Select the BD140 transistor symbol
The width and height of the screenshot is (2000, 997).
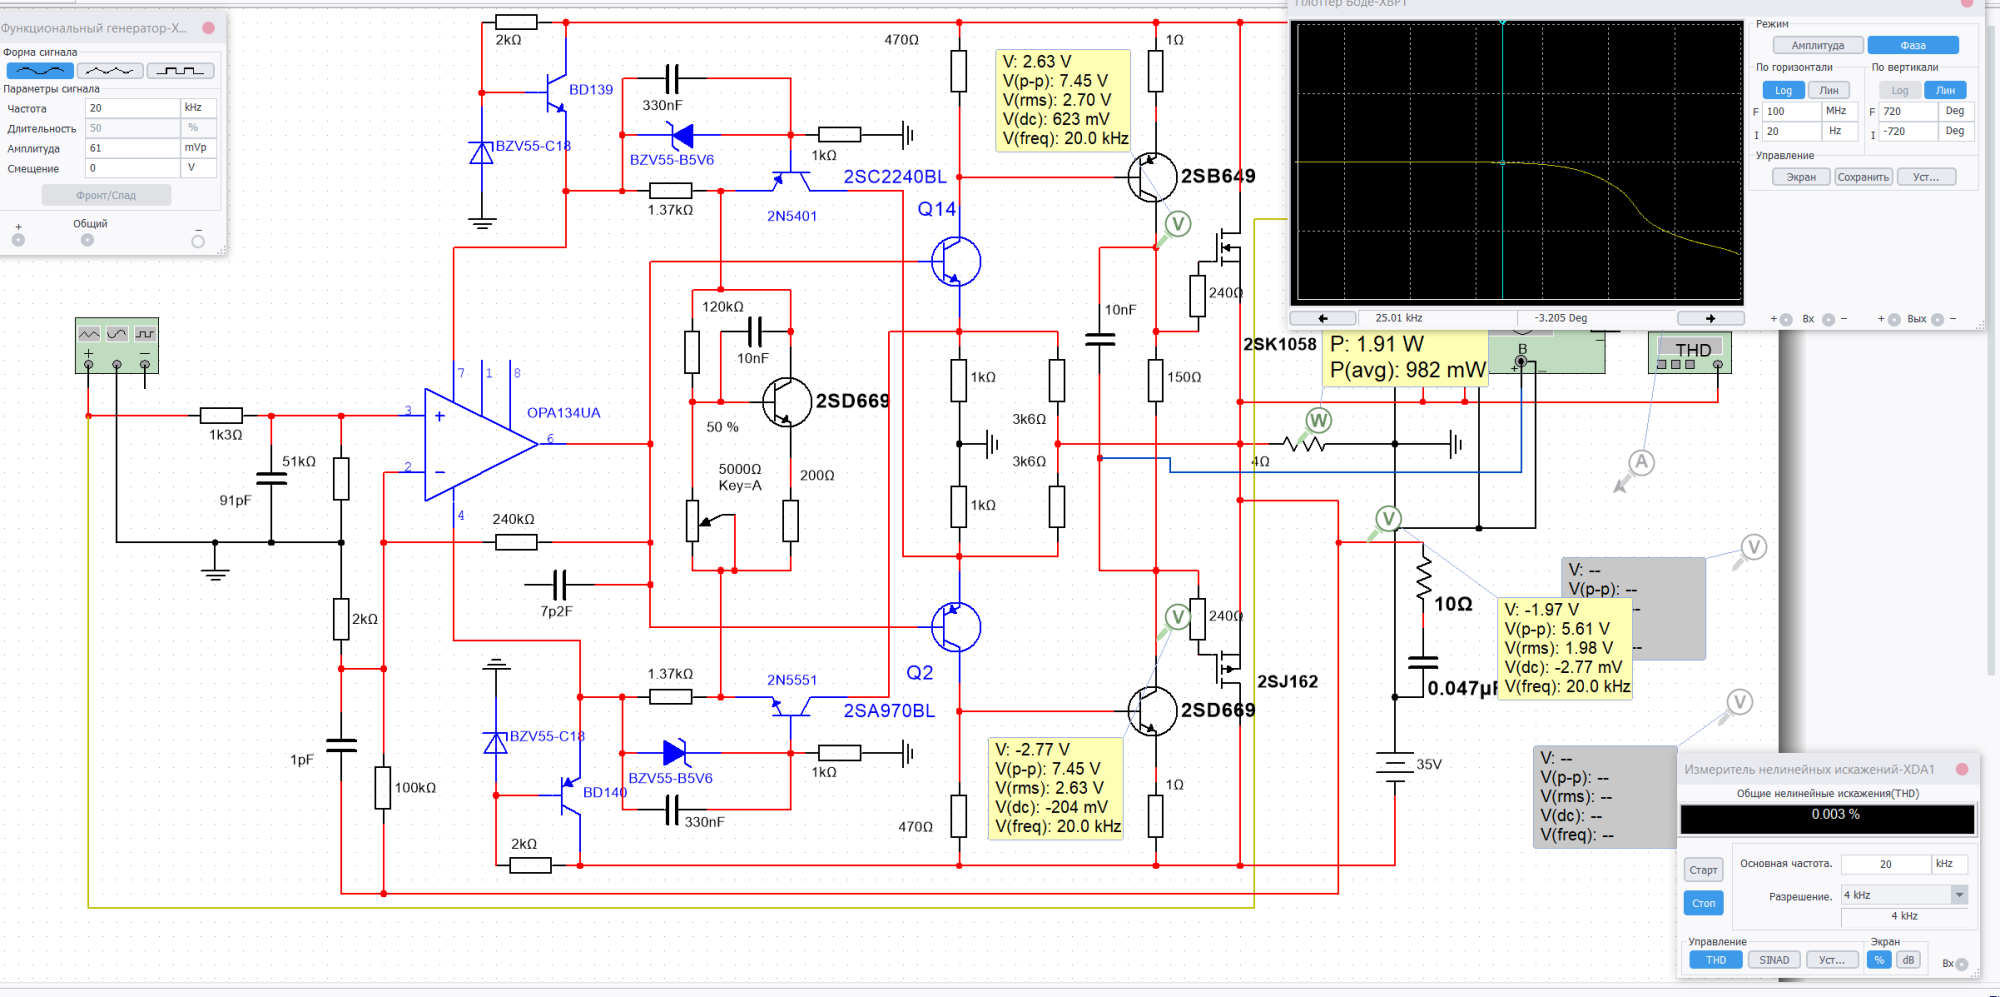568,796
